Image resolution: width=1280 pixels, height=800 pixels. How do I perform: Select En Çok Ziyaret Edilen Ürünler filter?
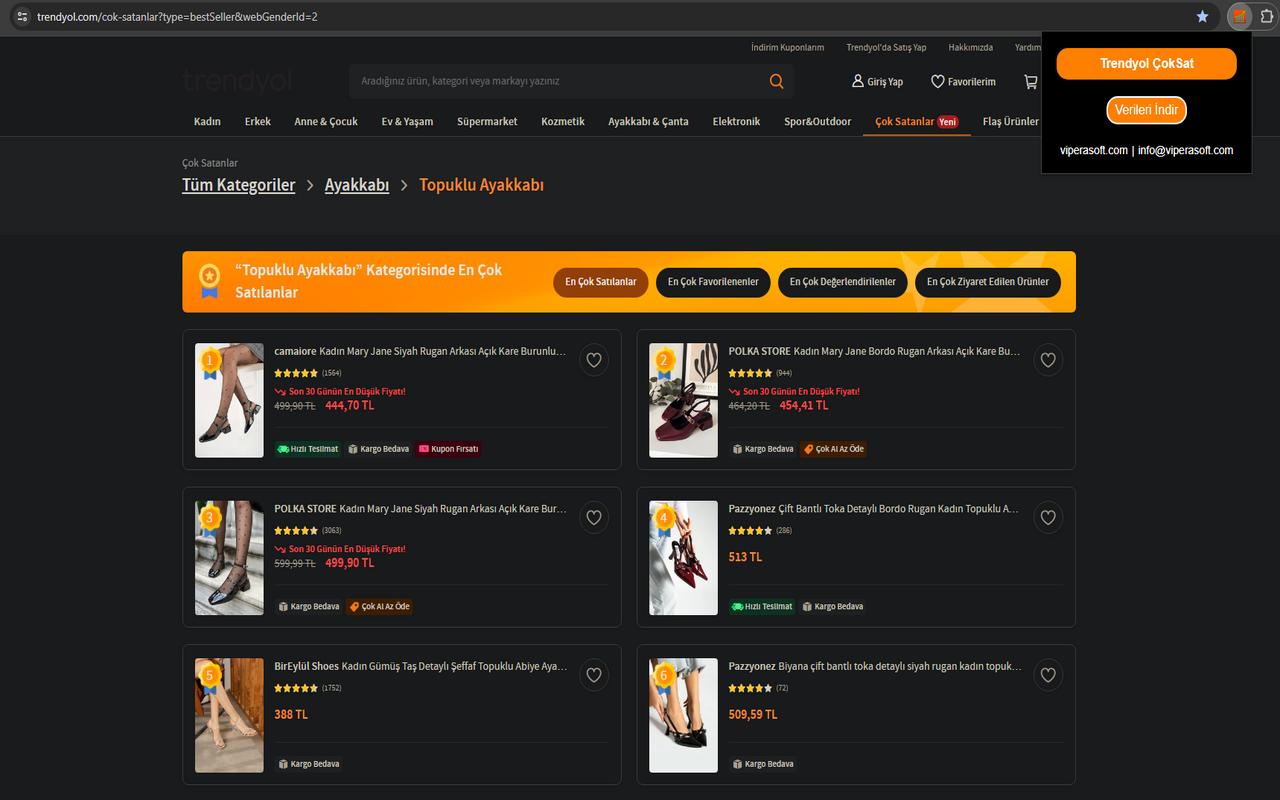pyautogui.click(x=988, y=282)
